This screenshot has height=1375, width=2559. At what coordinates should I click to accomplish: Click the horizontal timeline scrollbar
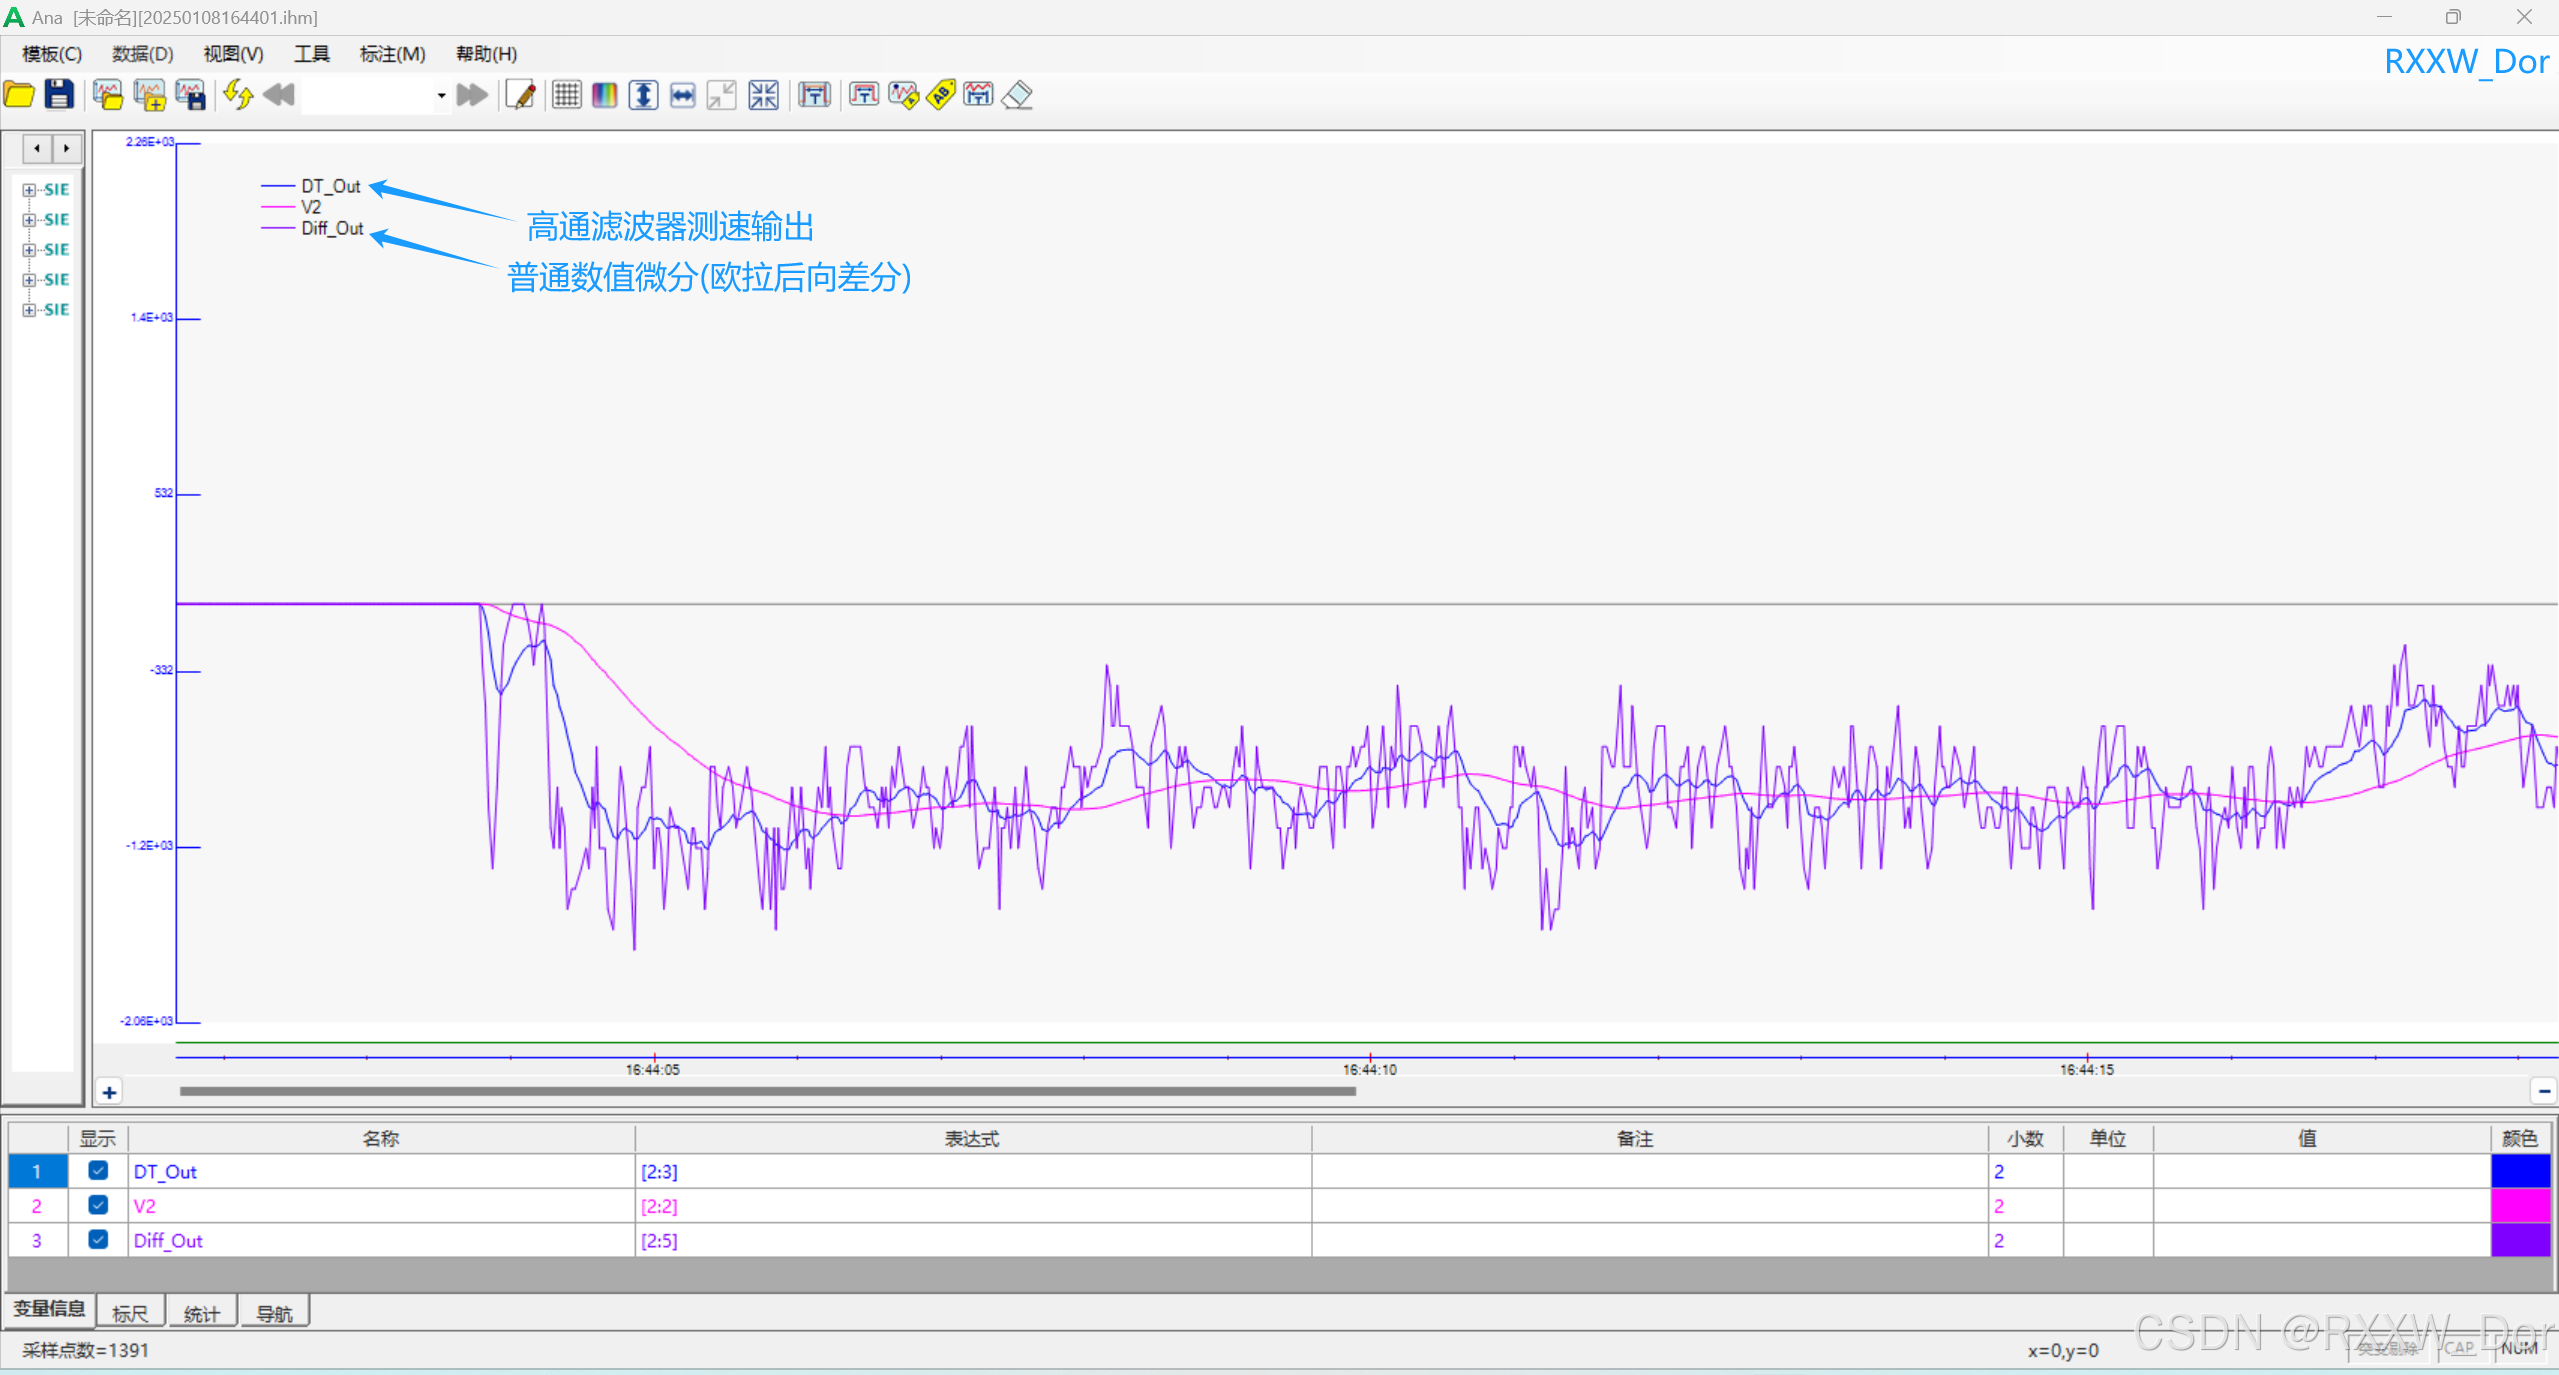(x=767, y=1092)
